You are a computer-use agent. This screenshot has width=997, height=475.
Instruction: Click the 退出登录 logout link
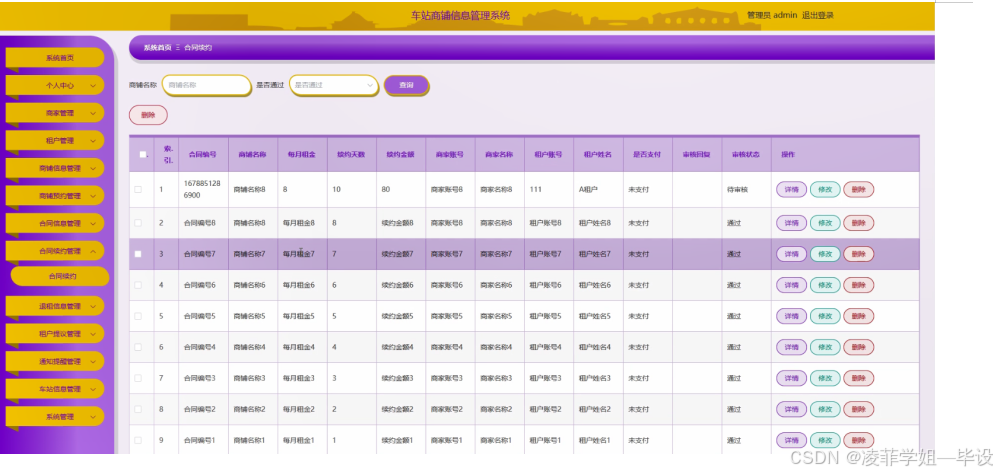click(x=818, y=15)
